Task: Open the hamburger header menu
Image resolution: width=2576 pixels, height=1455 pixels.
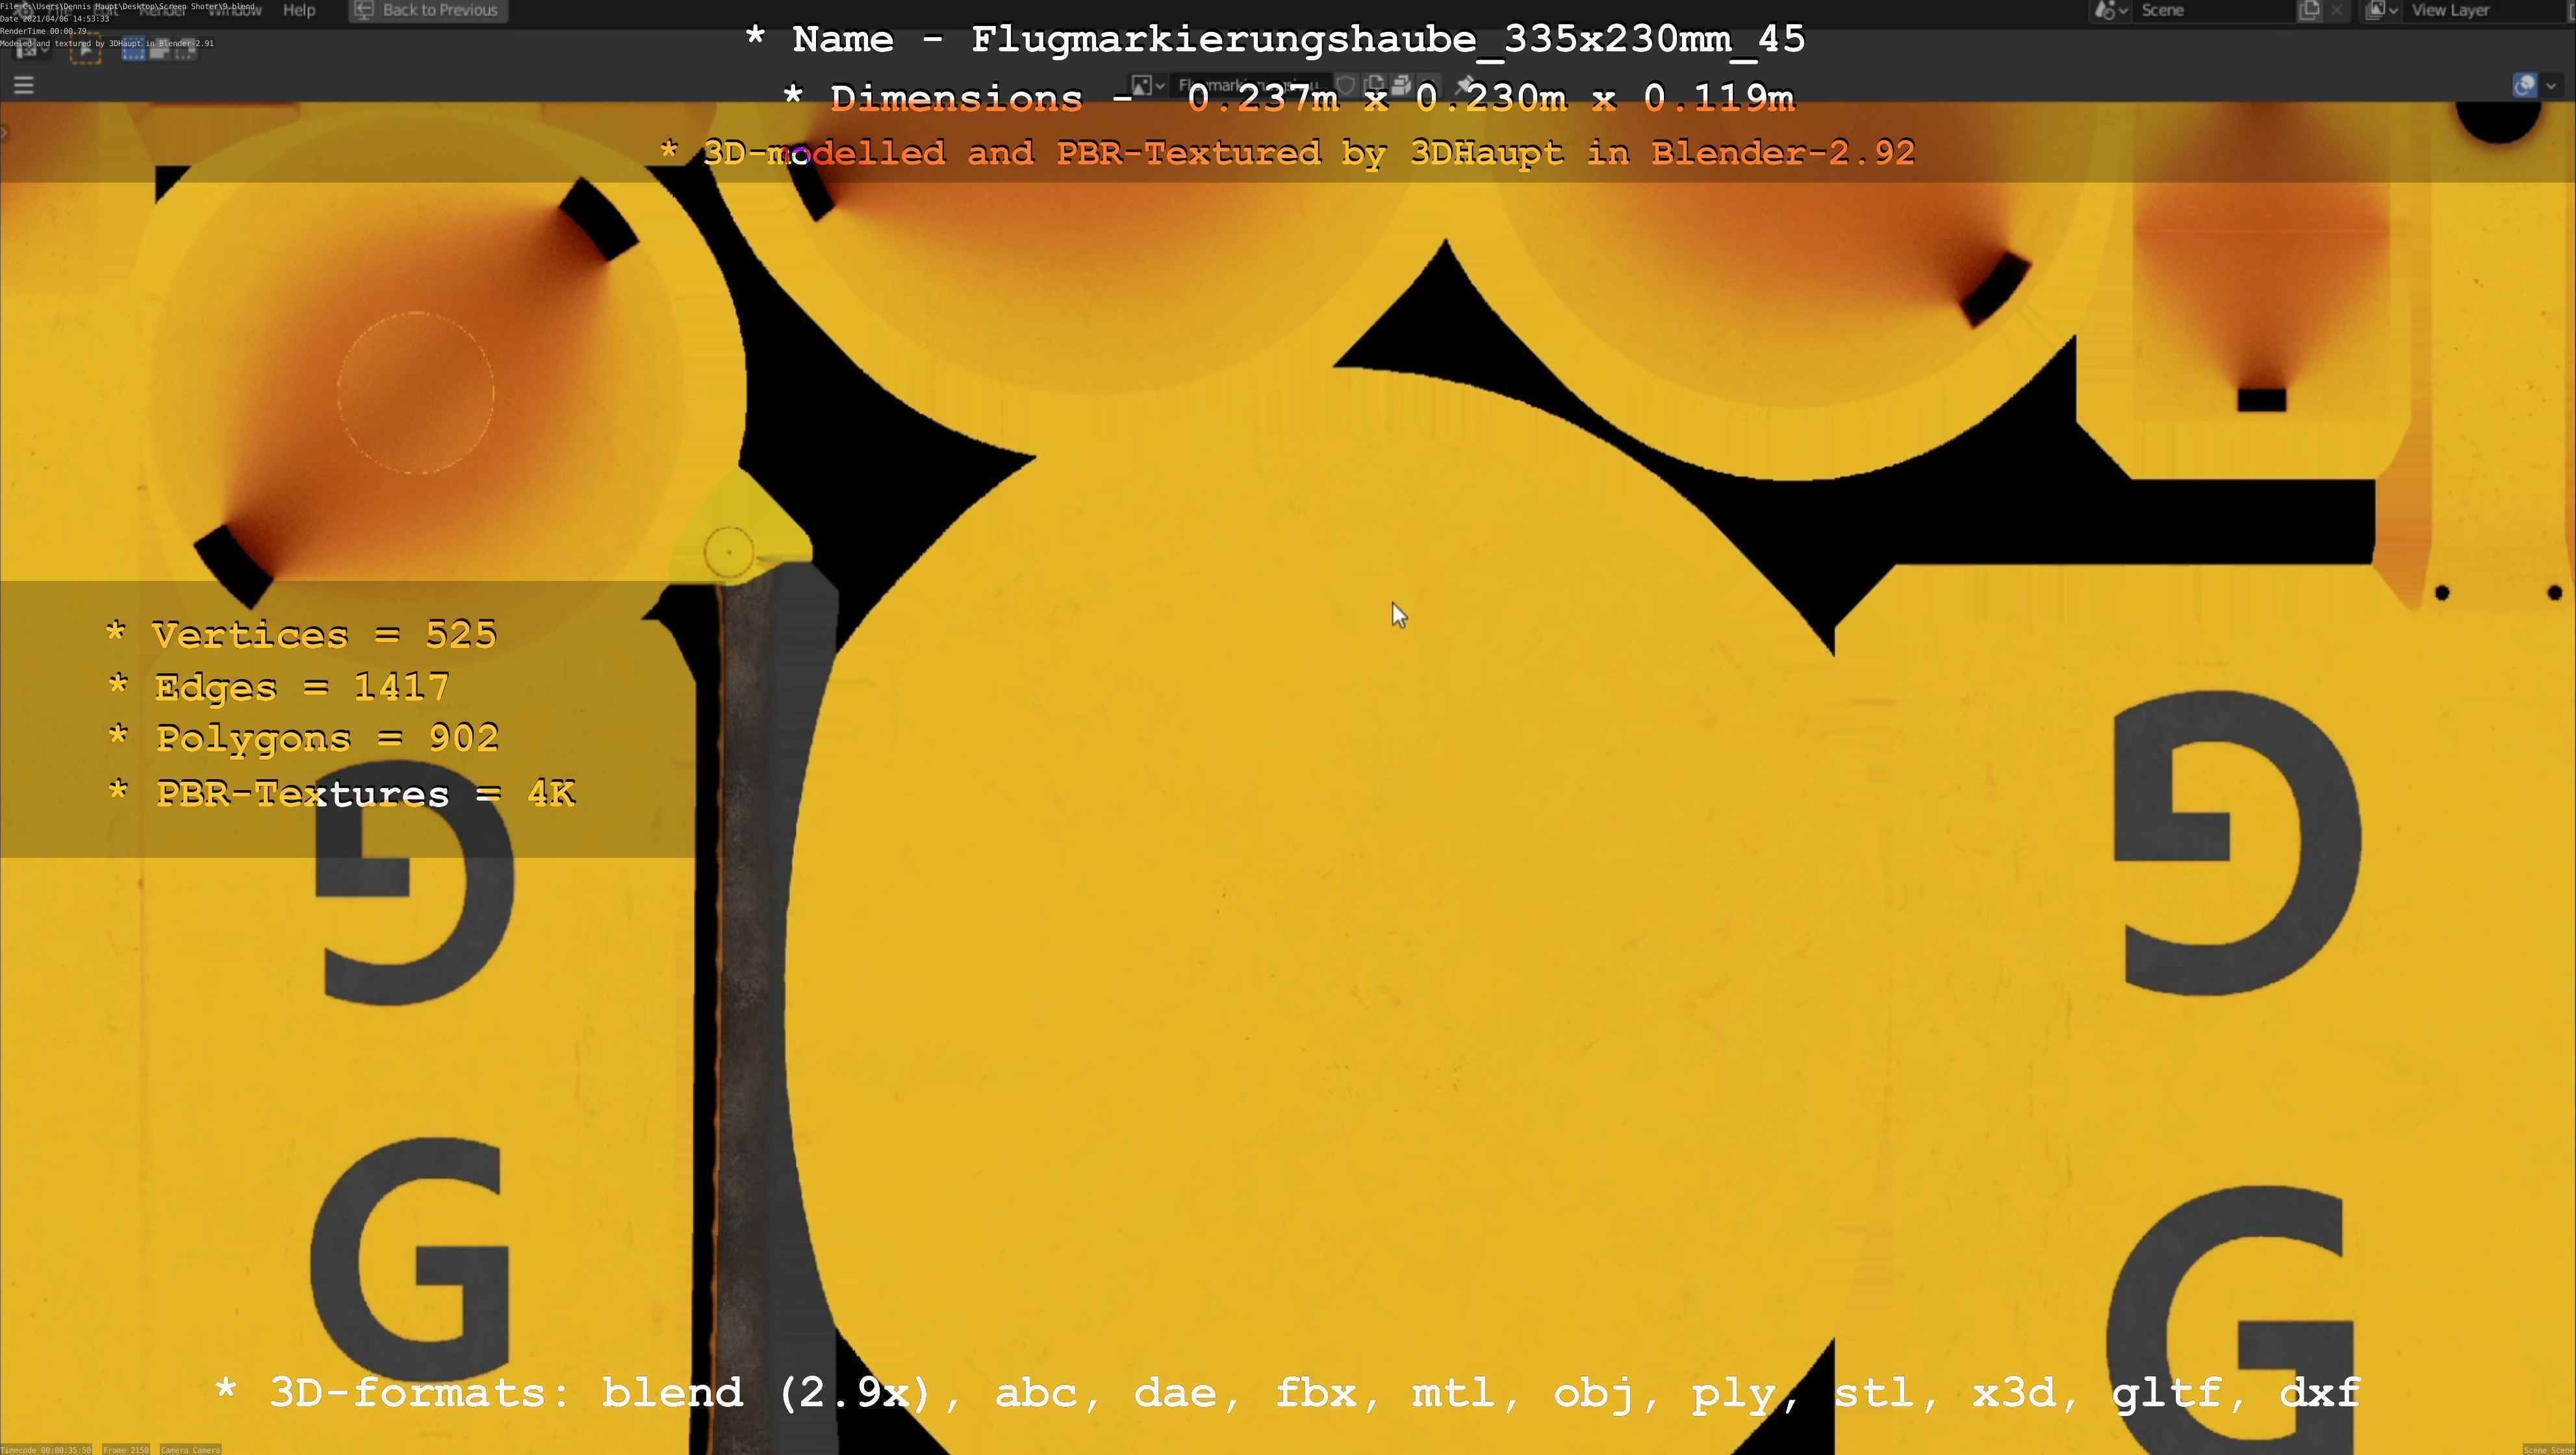Action: tap(24, 86)
